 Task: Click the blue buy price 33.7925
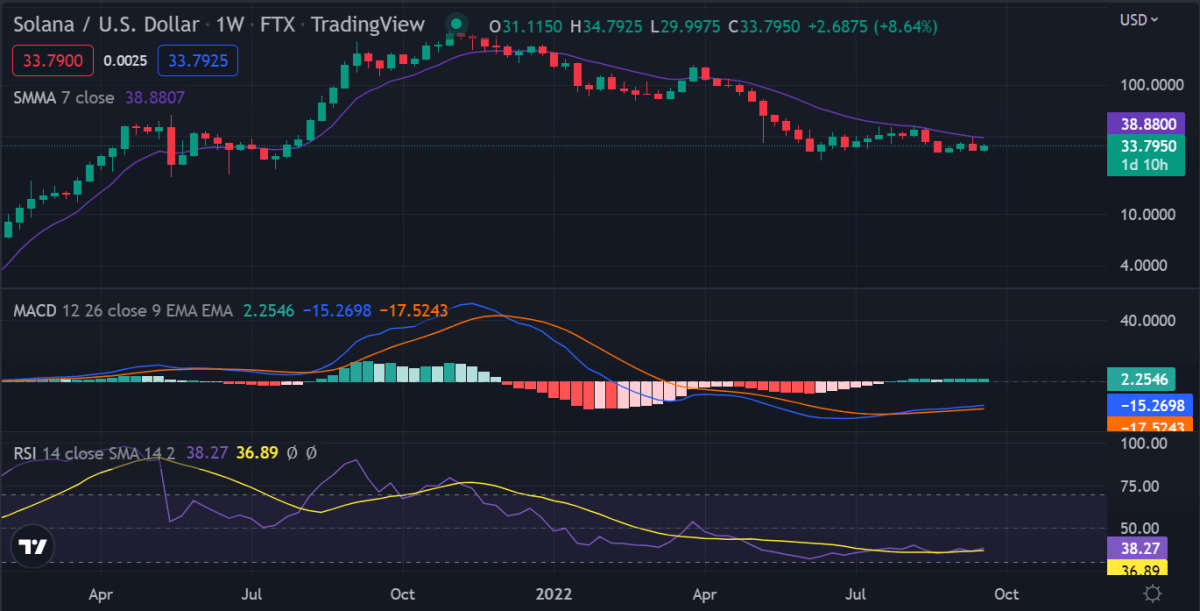coord(198,61)
